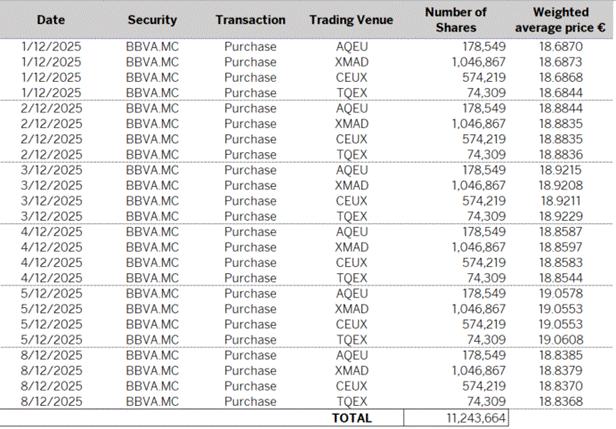Click the price value 18.8597
The height and width of the screenshot is (429, 616).
[x=561, y=247]
